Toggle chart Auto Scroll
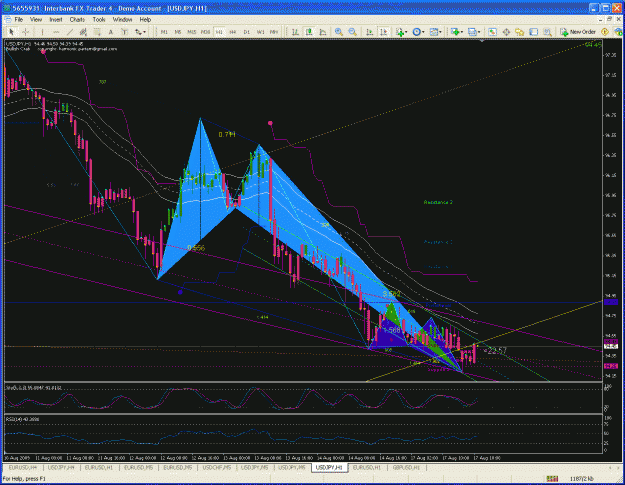Viewport: 625px width, 485px height. click(x=370, y=32)
